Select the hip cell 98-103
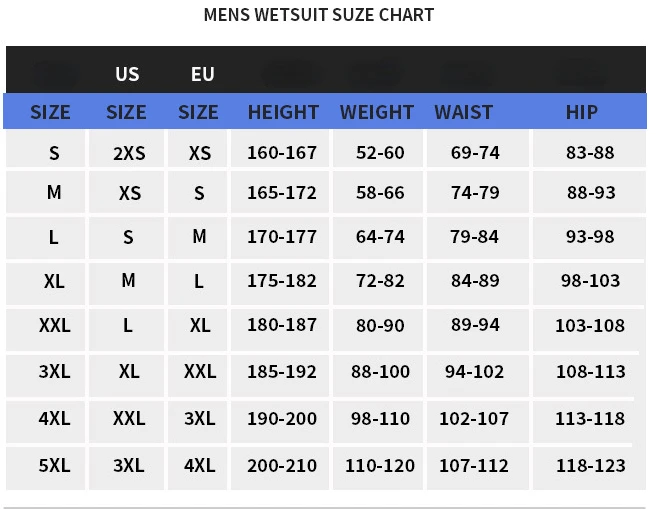The image size is (659, 509). tap(590, 281)
